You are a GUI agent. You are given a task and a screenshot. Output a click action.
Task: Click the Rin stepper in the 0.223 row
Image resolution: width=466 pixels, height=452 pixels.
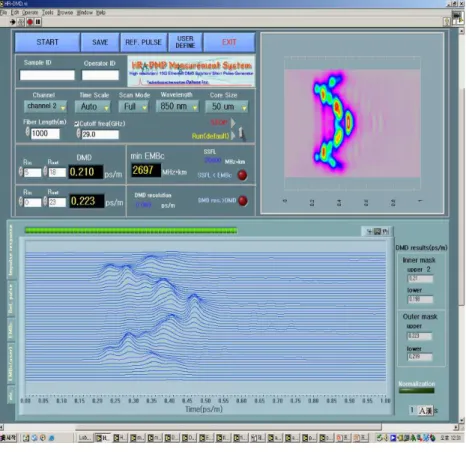[21, 201]
